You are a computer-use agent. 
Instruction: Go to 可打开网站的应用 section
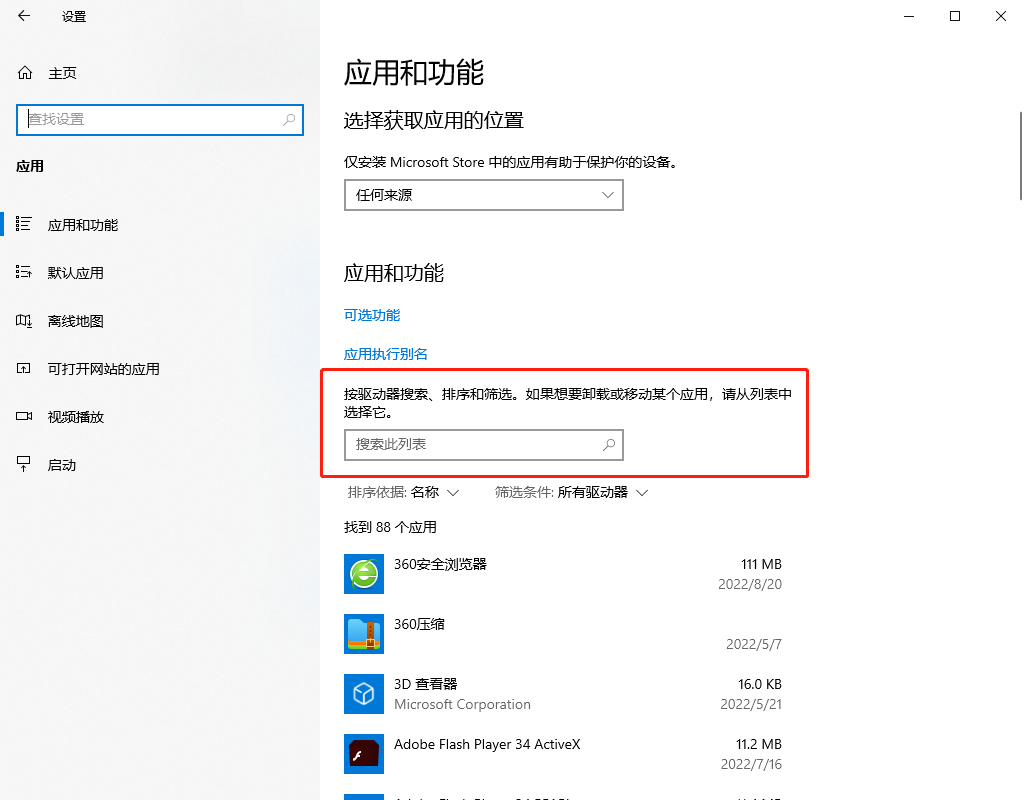103,369
